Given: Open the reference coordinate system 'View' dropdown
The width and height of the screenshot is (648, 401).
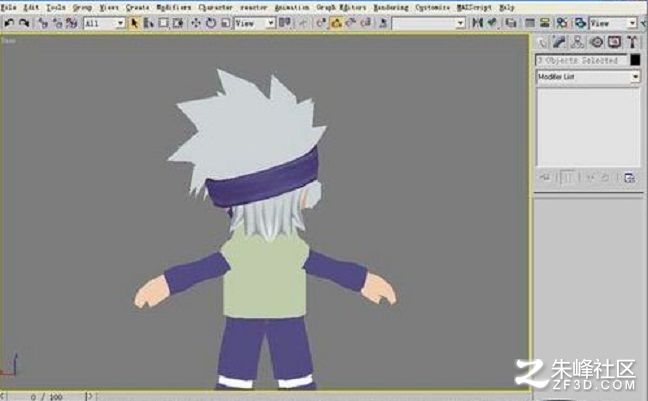Looking at the screenshot, I should click(255, 23).
